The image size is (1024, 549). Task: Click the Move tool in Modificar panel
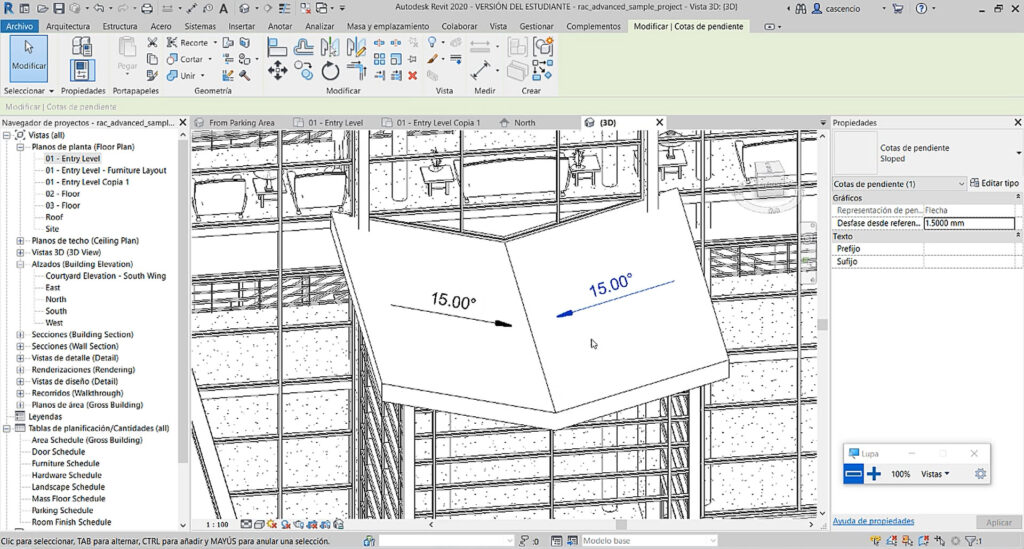click(x=277, y=70)
